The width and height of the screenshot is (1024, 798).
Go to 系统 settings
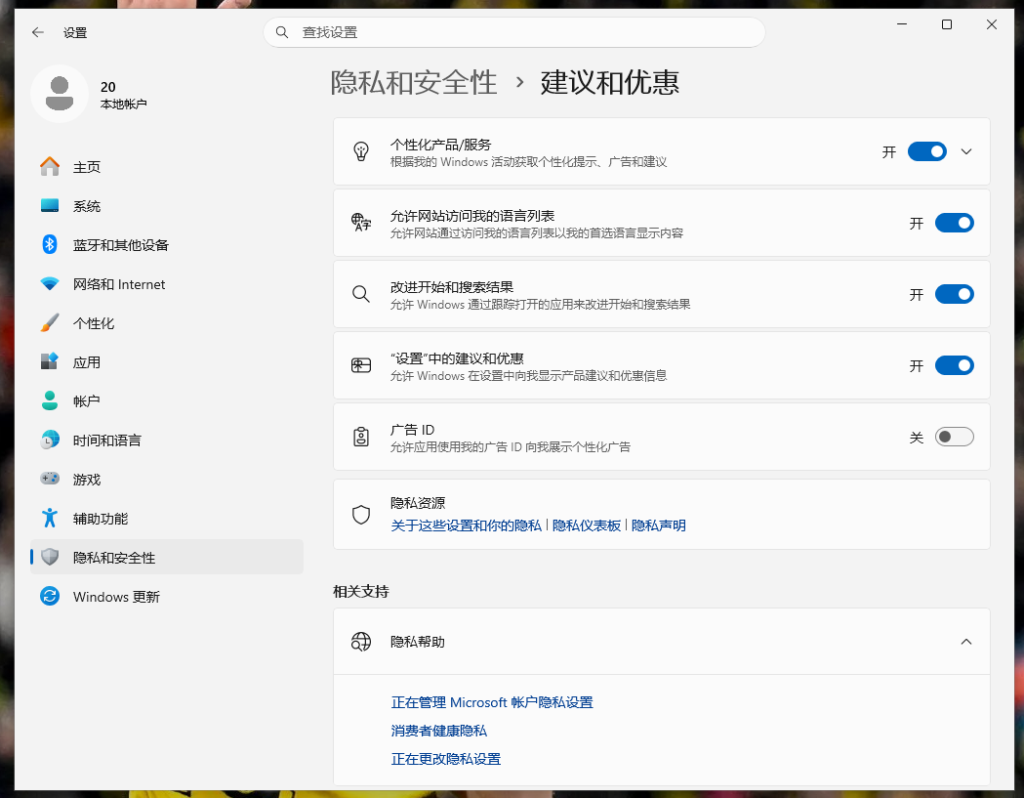(x=167, y=206)
